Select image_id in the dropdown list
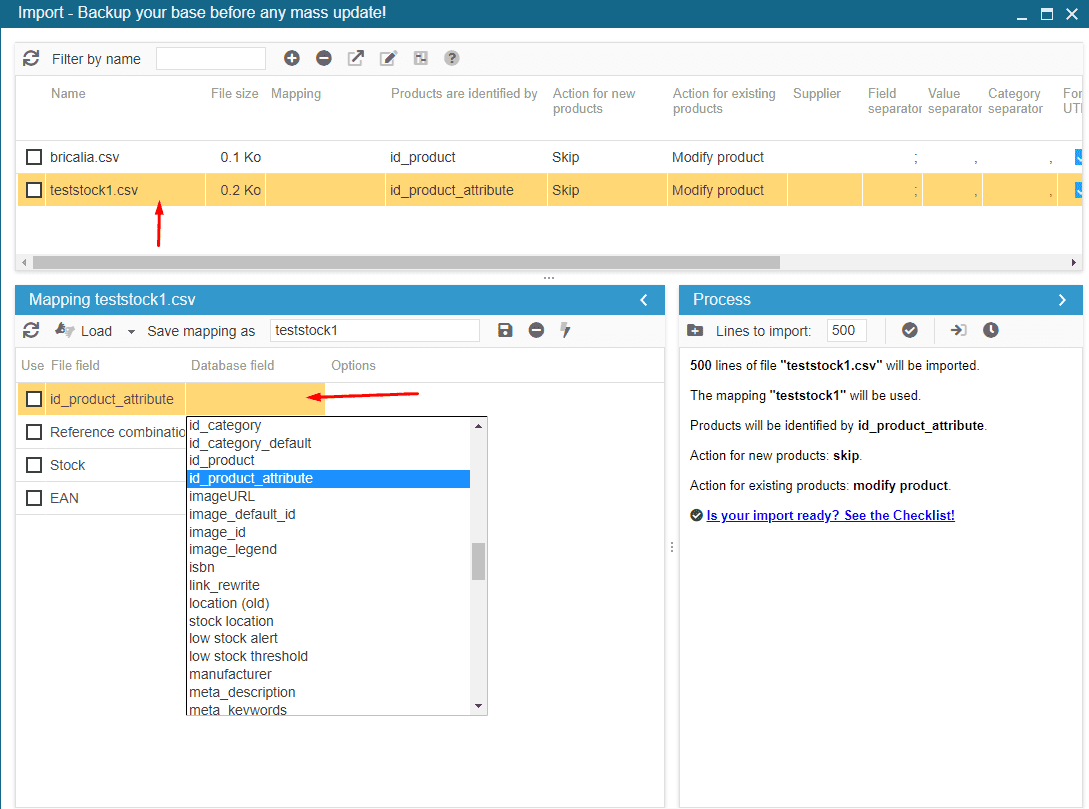This screenshot has width=1089, height=809. tap(329, 533)
